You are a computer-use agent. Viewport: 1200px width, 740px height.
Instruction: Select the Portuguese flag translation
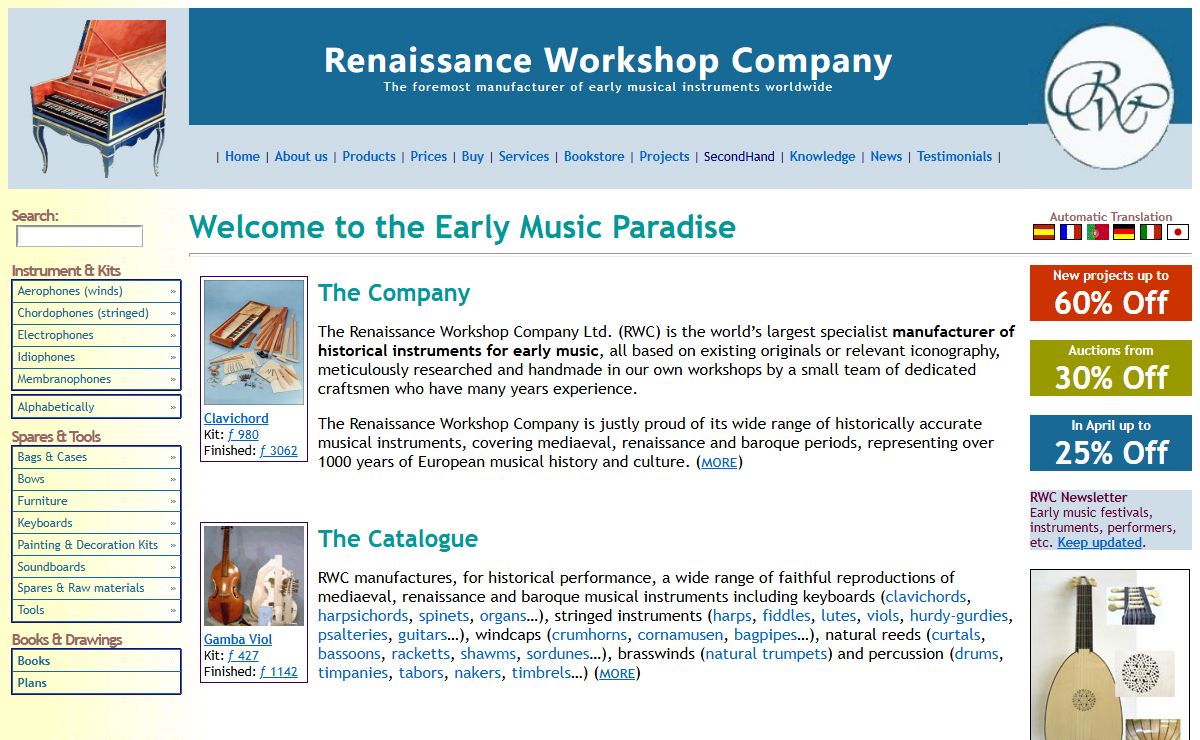[x=1098, y=232]
